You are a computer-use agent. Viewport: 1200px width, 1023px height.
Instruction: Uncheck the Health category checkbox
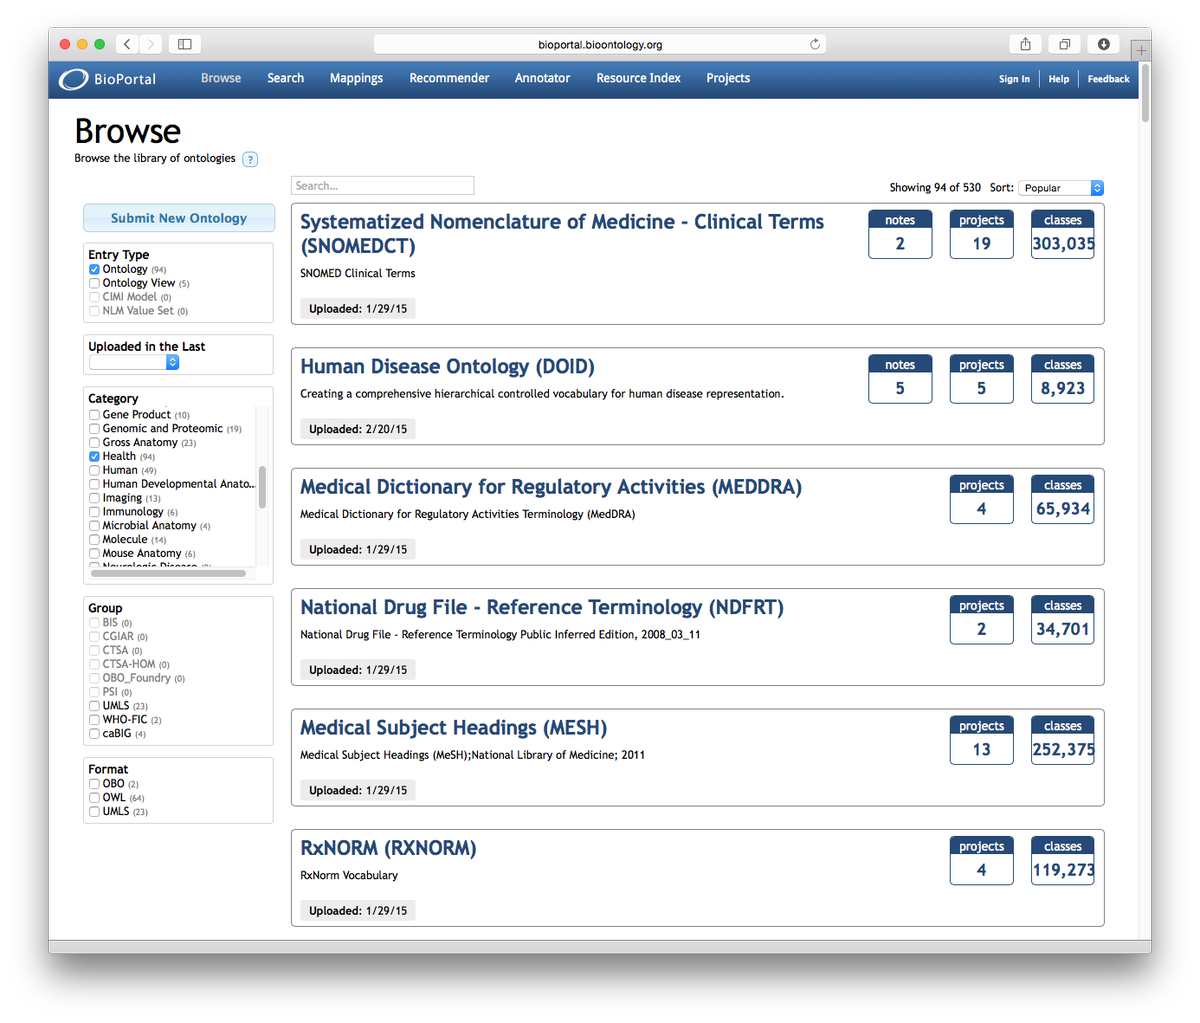pyautogui.click(x=94, y=457)
